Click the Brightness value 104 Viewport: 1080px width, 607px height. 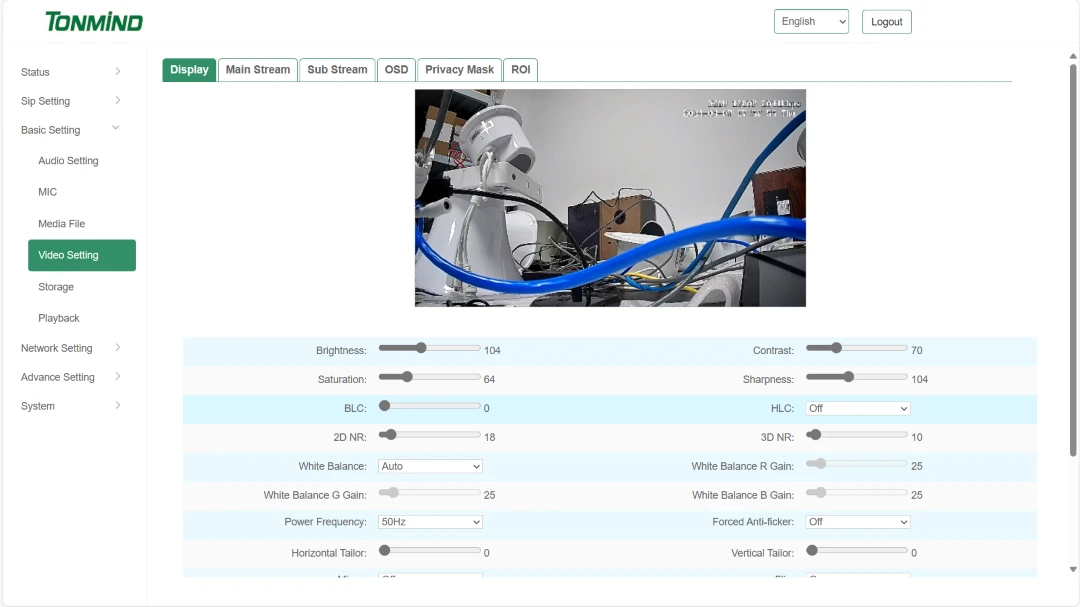click(492, 350)
